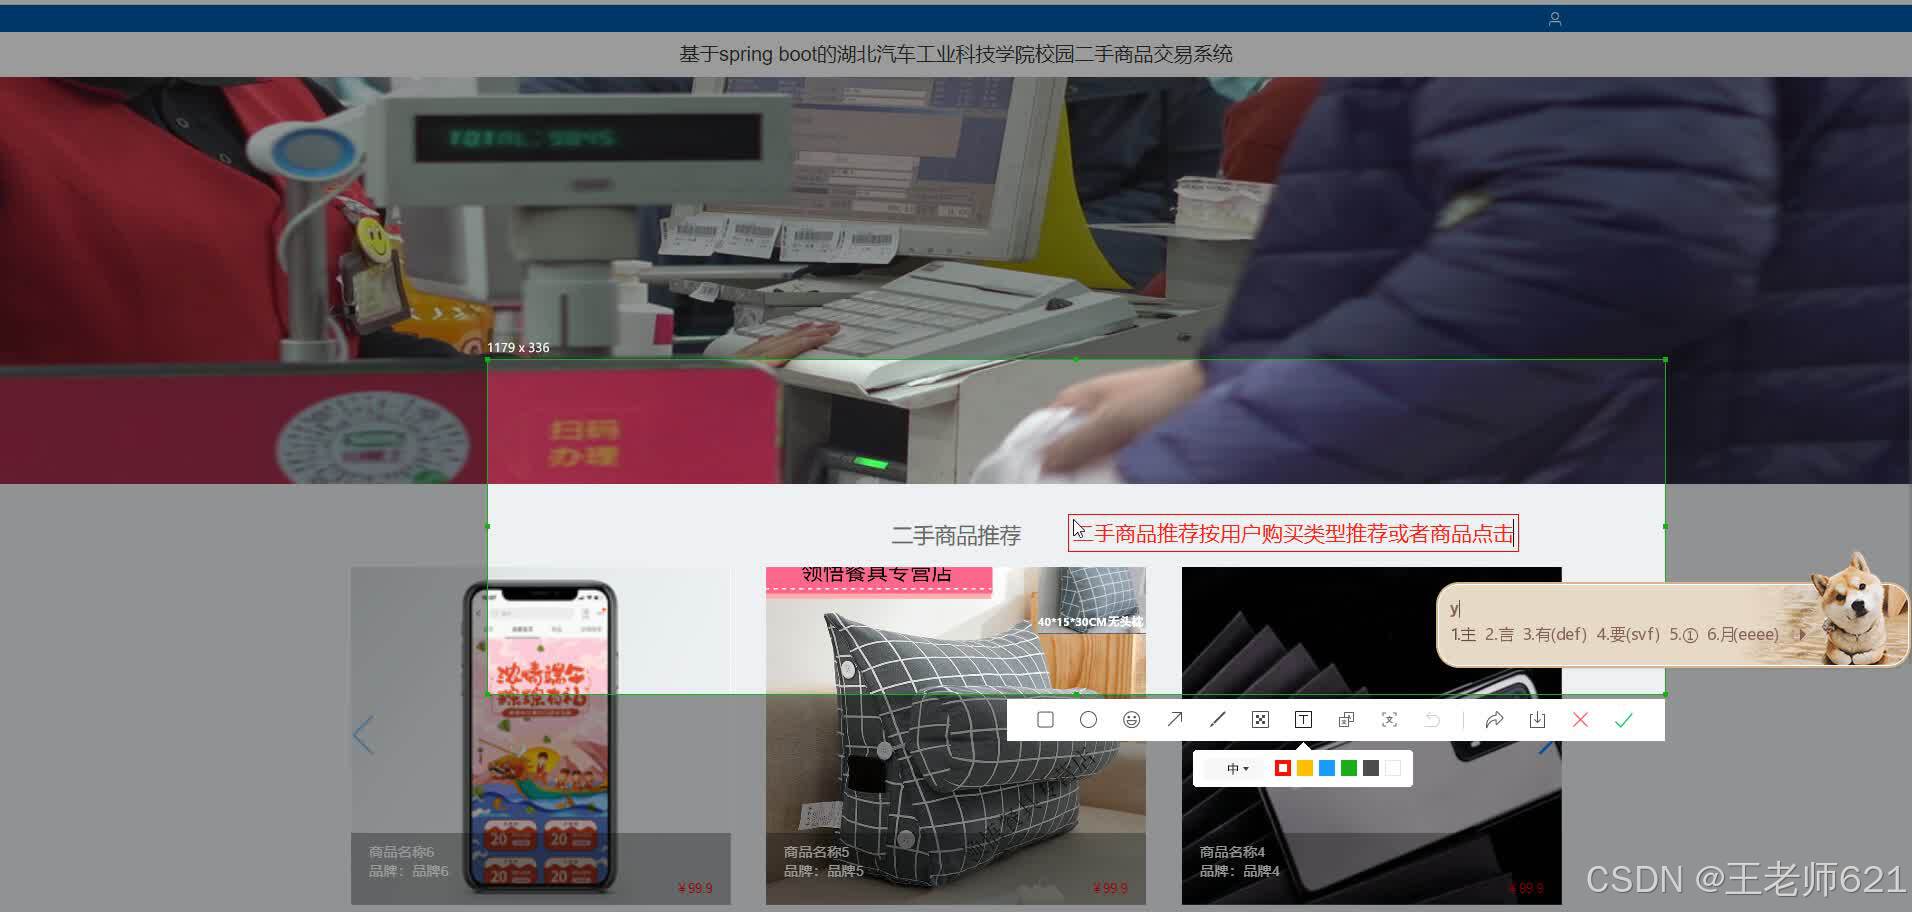Undo the last annotation

pos(1432,720)
